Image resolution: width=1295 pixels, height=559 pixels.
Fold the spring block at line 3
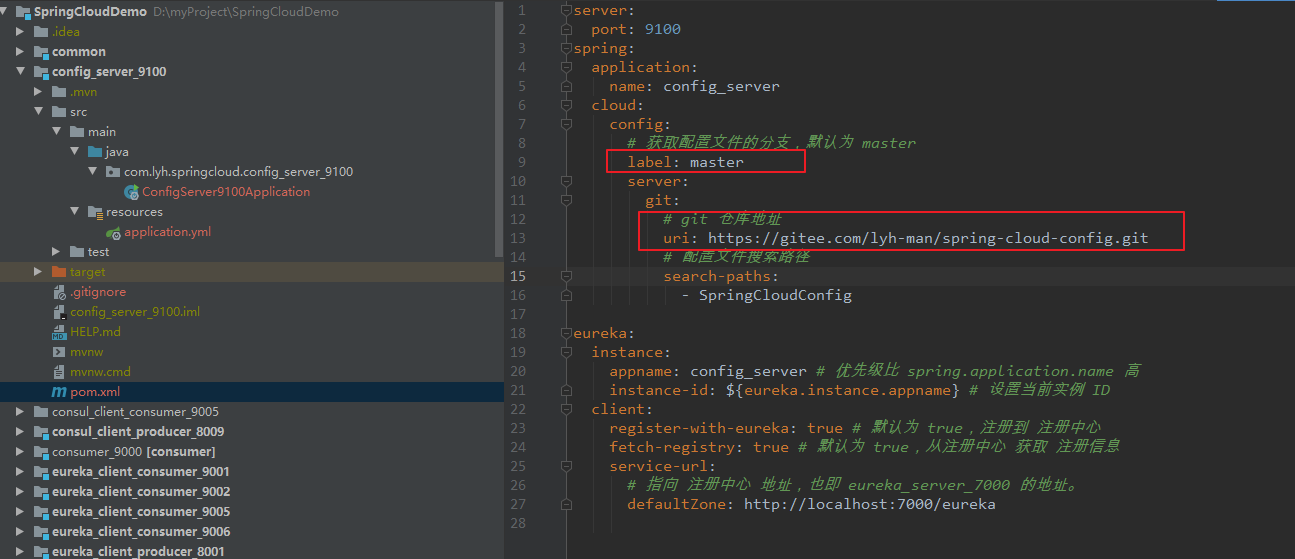click(x=566, y=49)
